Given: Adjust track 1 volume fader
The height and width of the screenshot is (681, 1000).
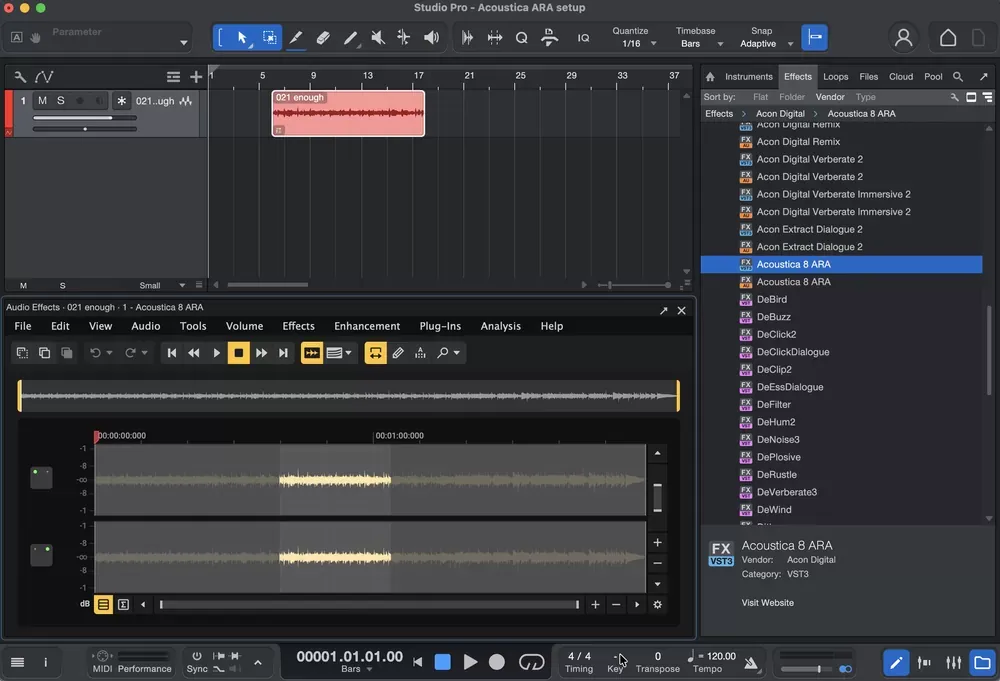Looking at the screenshot, I should pyautogui.click(x=85, y=118).
